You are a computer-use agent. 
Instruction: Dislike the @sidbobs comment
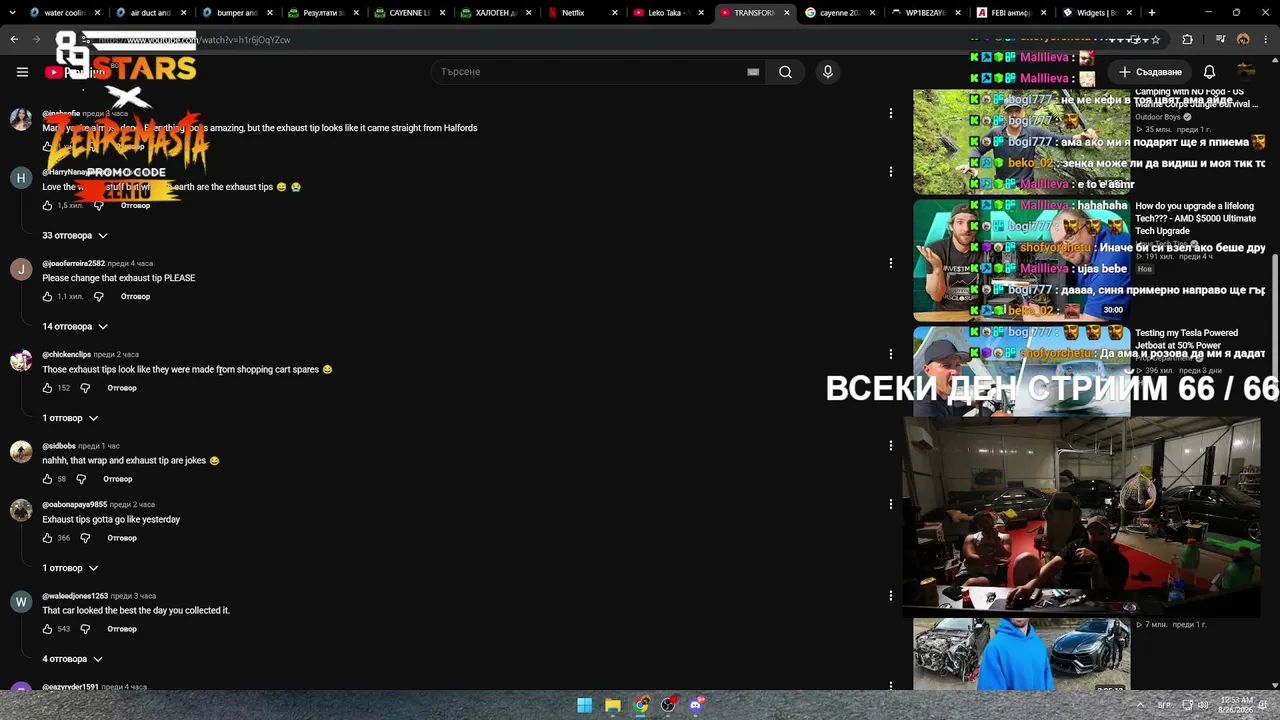80,479
